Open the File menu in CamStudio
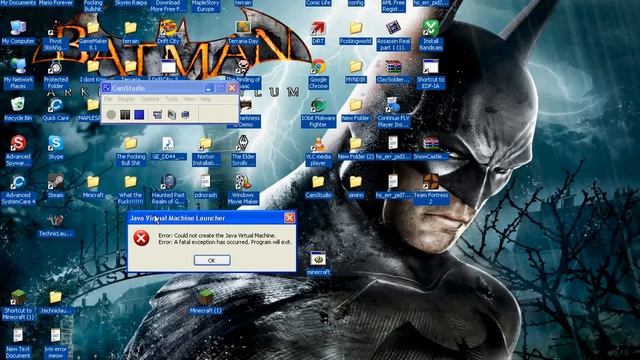This screenshot has height=360, width=640. 108,99
